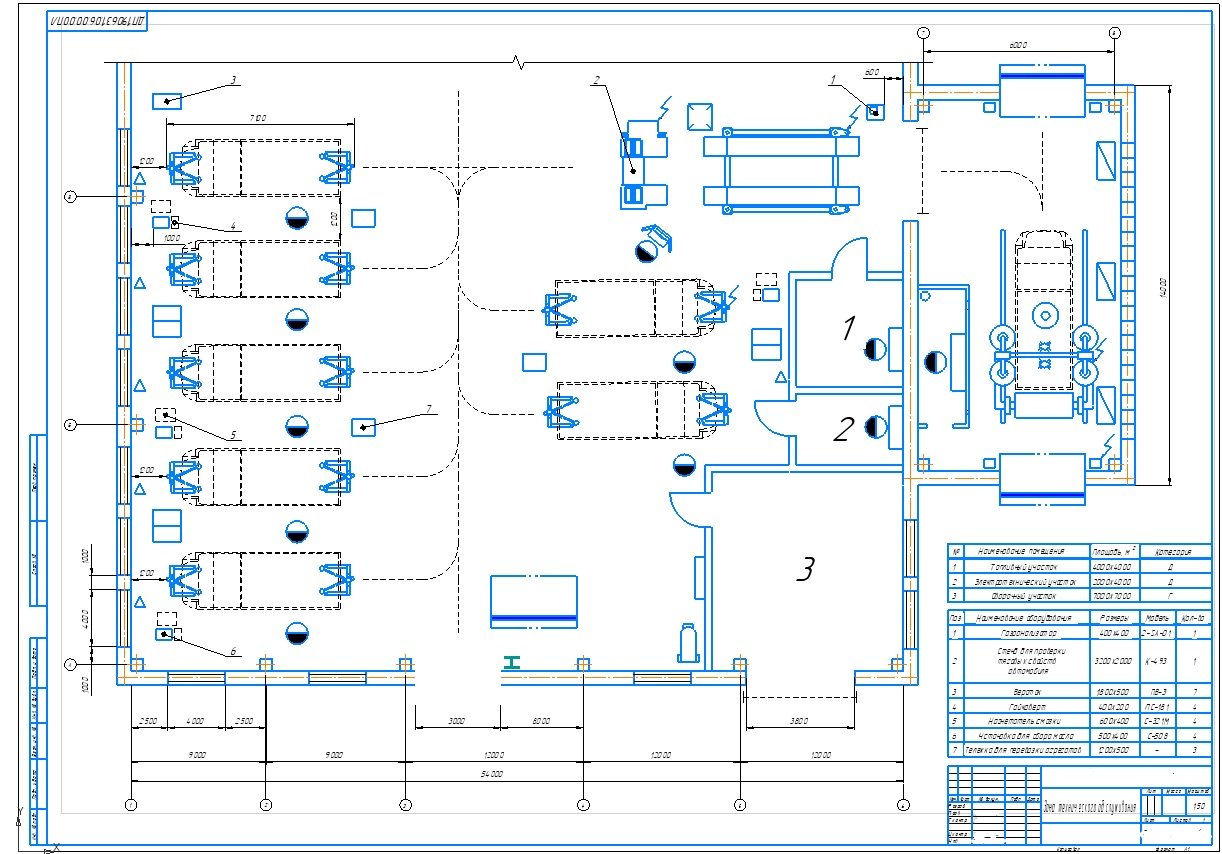Select the workbench rectangle at callout 3
This screenshot has height=854, width=1222.
tap(167, 101)
